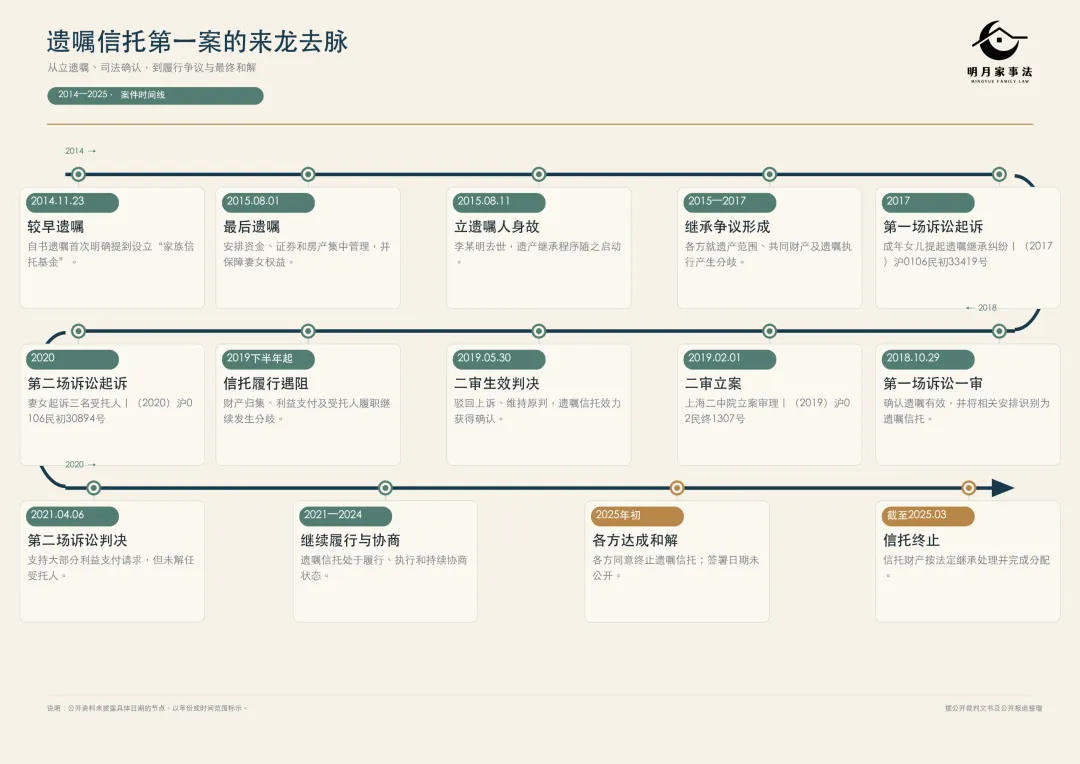This screenshot has height=764, width=1080.
Task: Click the 2014 year label above timeline
Action: click(80, 151)
